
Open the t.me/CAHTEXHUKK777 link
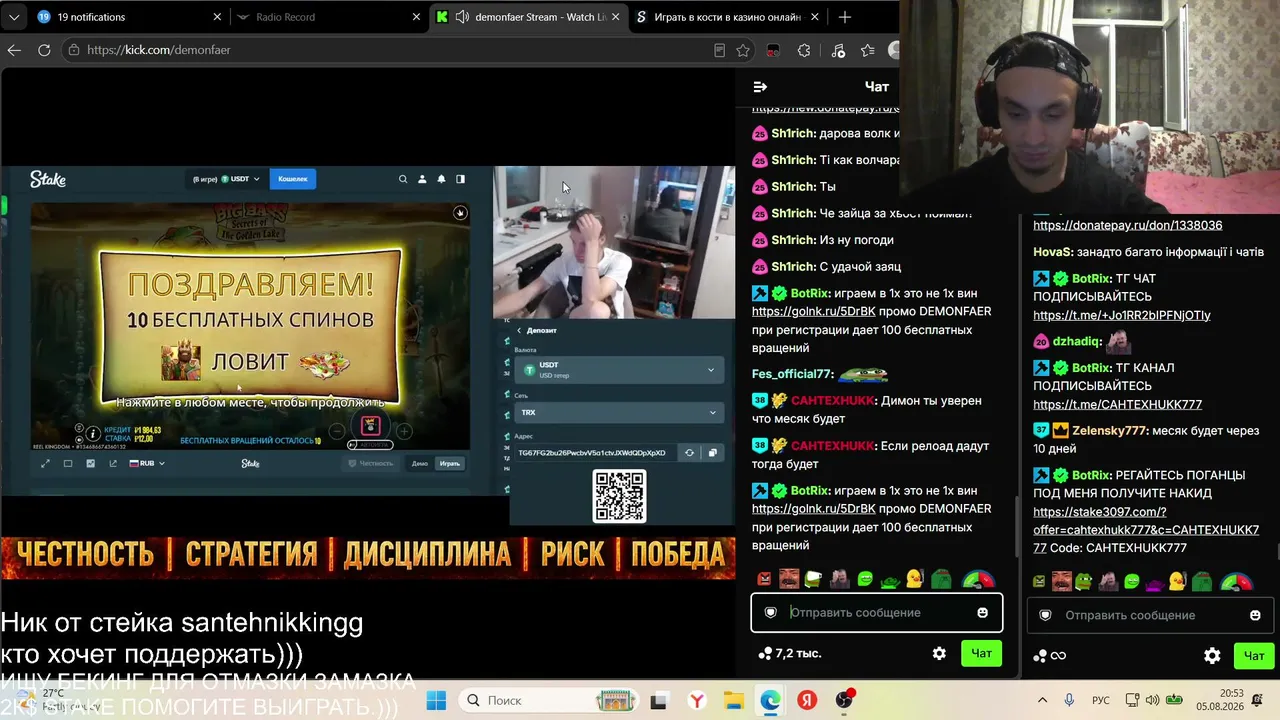click(x=1117, y=404)
